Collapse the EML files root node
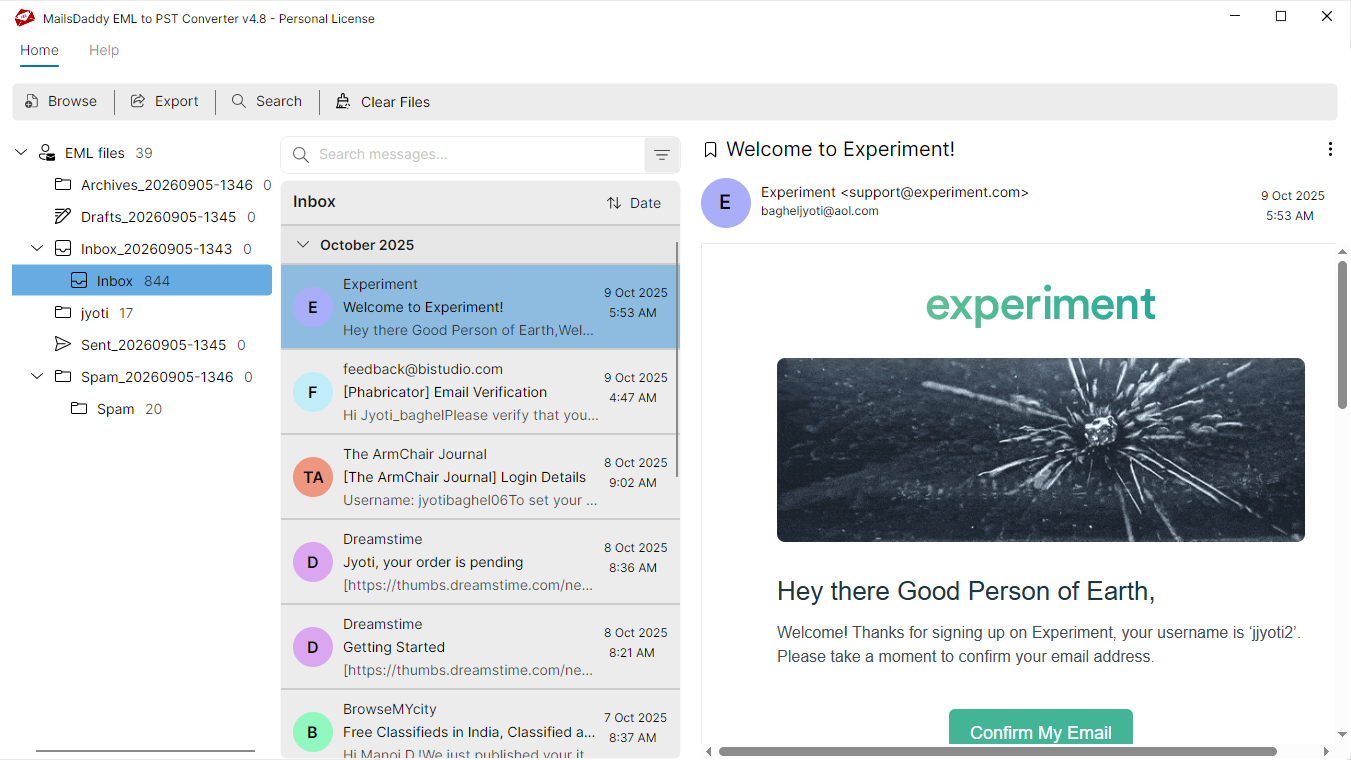The image size is (1351, 760). coord(22,153)
